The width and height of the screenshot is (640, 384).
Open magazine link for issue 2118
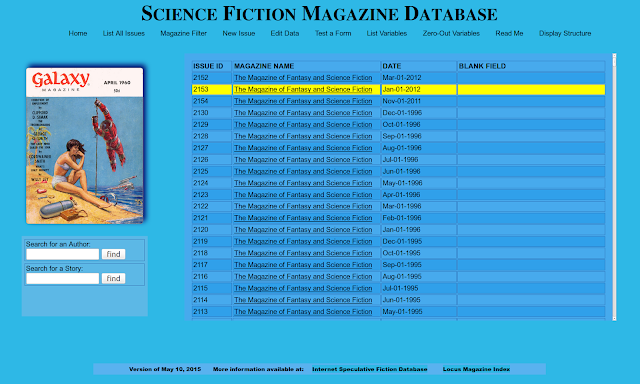[303, 253]
